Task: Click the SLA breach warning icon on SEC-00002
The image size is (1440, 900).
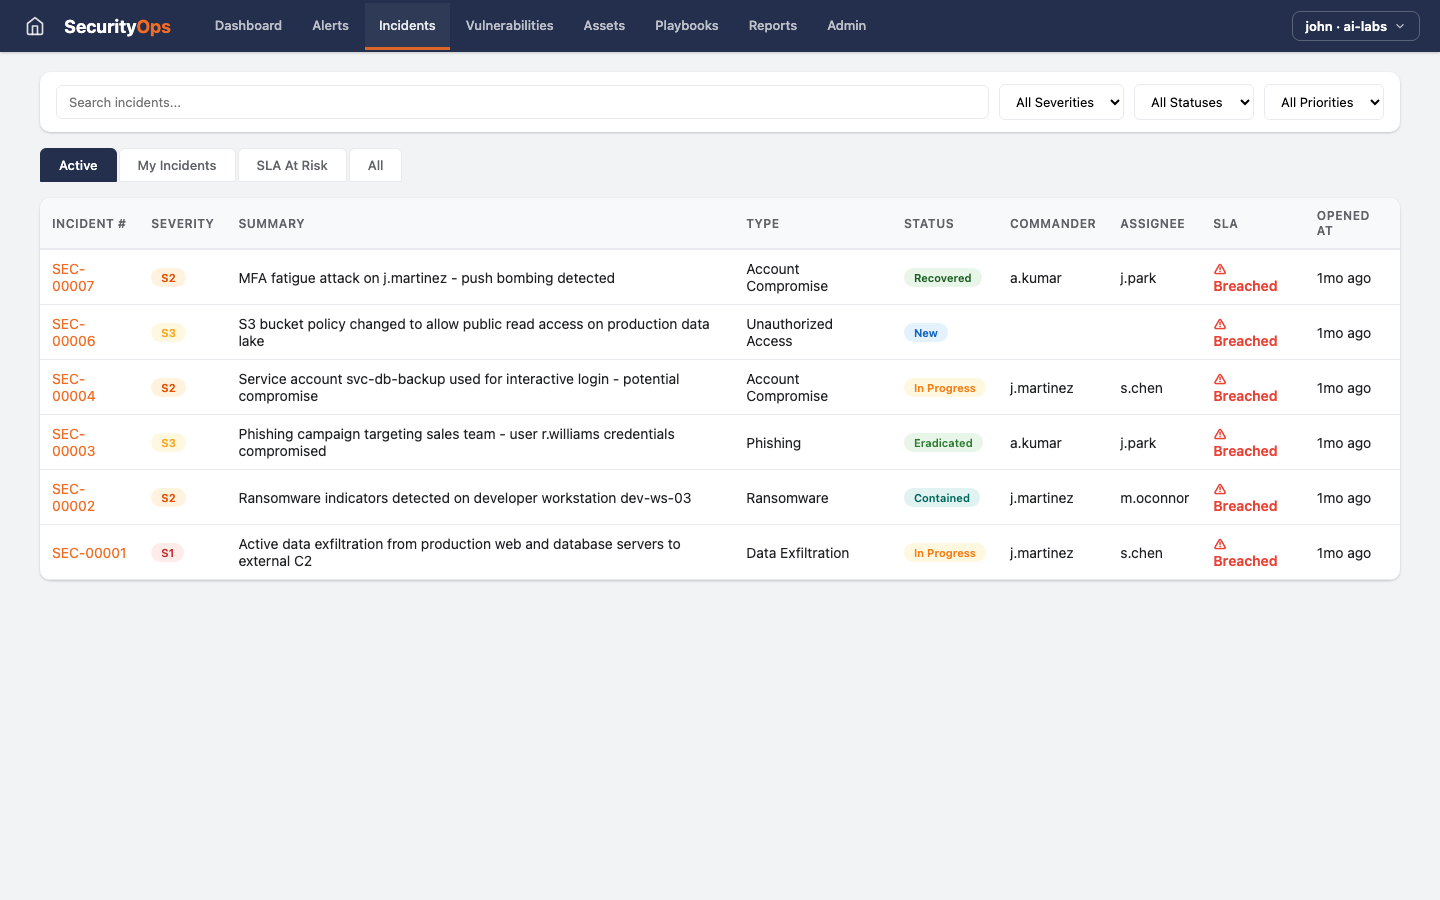Action: [1219, 489]
